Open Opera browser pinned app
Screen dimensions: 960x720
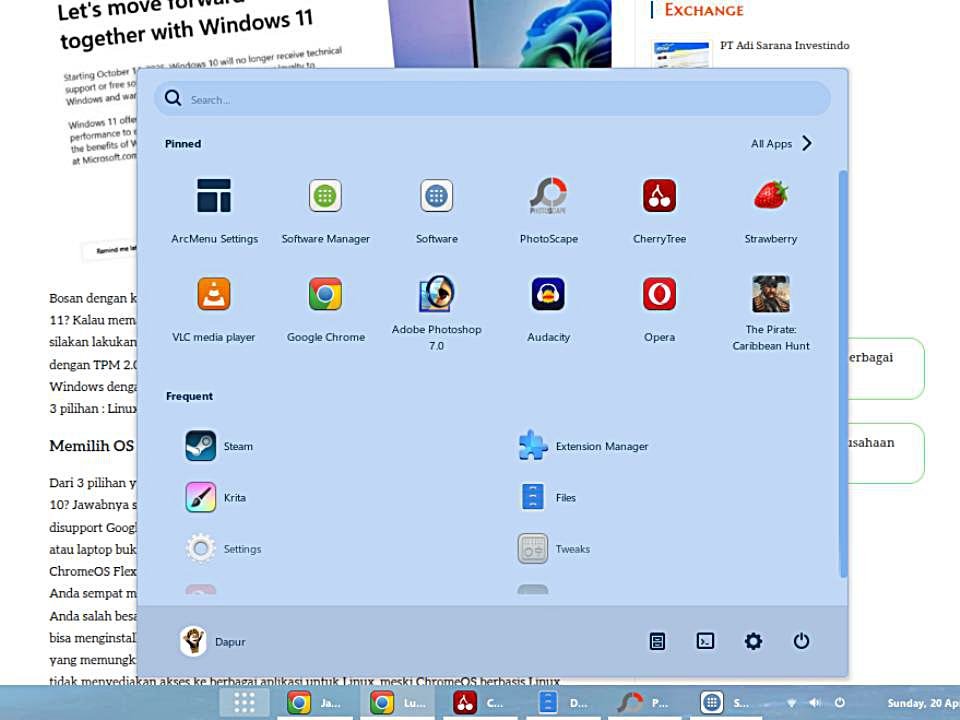(659, 311)
